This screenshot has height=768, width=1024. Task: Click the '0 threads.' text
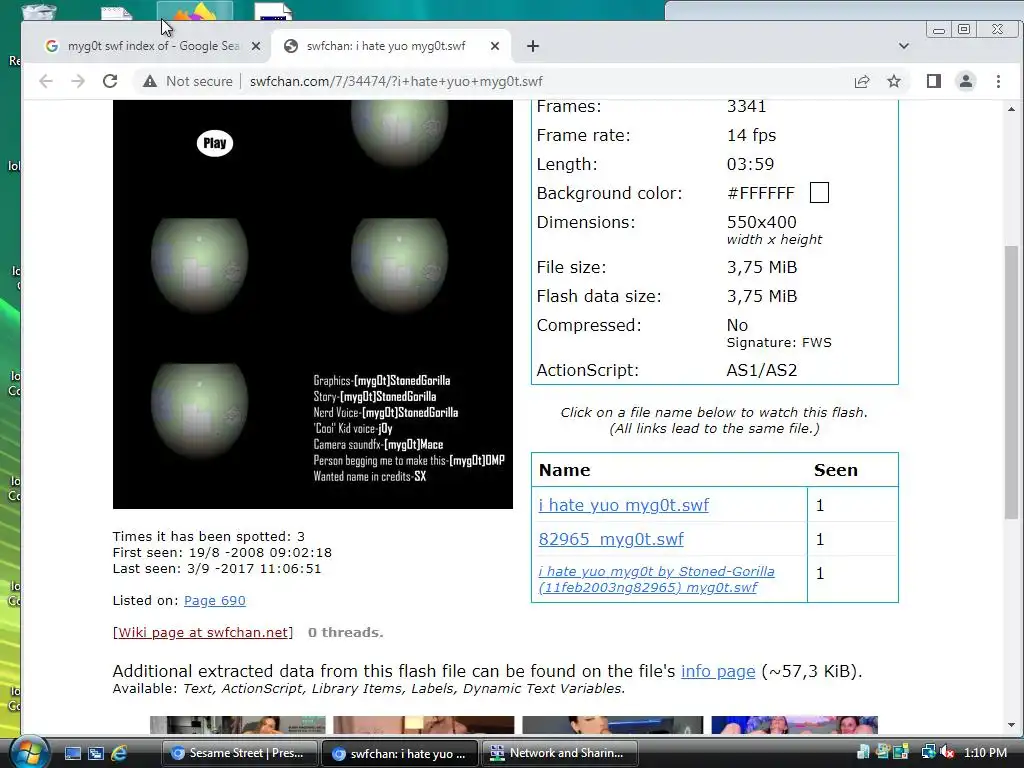pyautogui.click(x=345, y=632)
